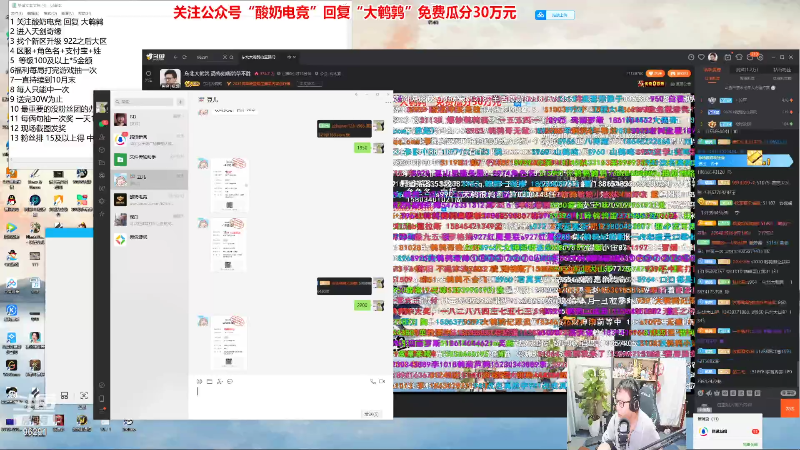Open the second received receipt image in chat

[x=229, y=244]
